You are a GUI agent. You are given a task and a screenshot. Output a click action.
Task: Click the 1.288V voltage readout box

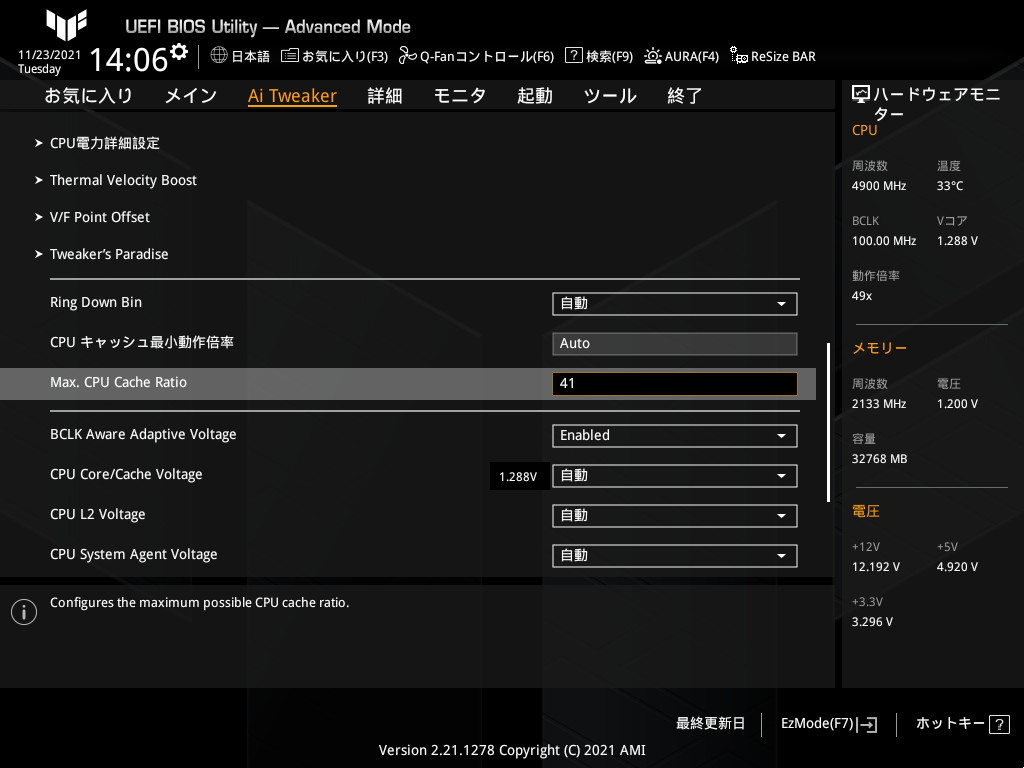coord(518,477)
